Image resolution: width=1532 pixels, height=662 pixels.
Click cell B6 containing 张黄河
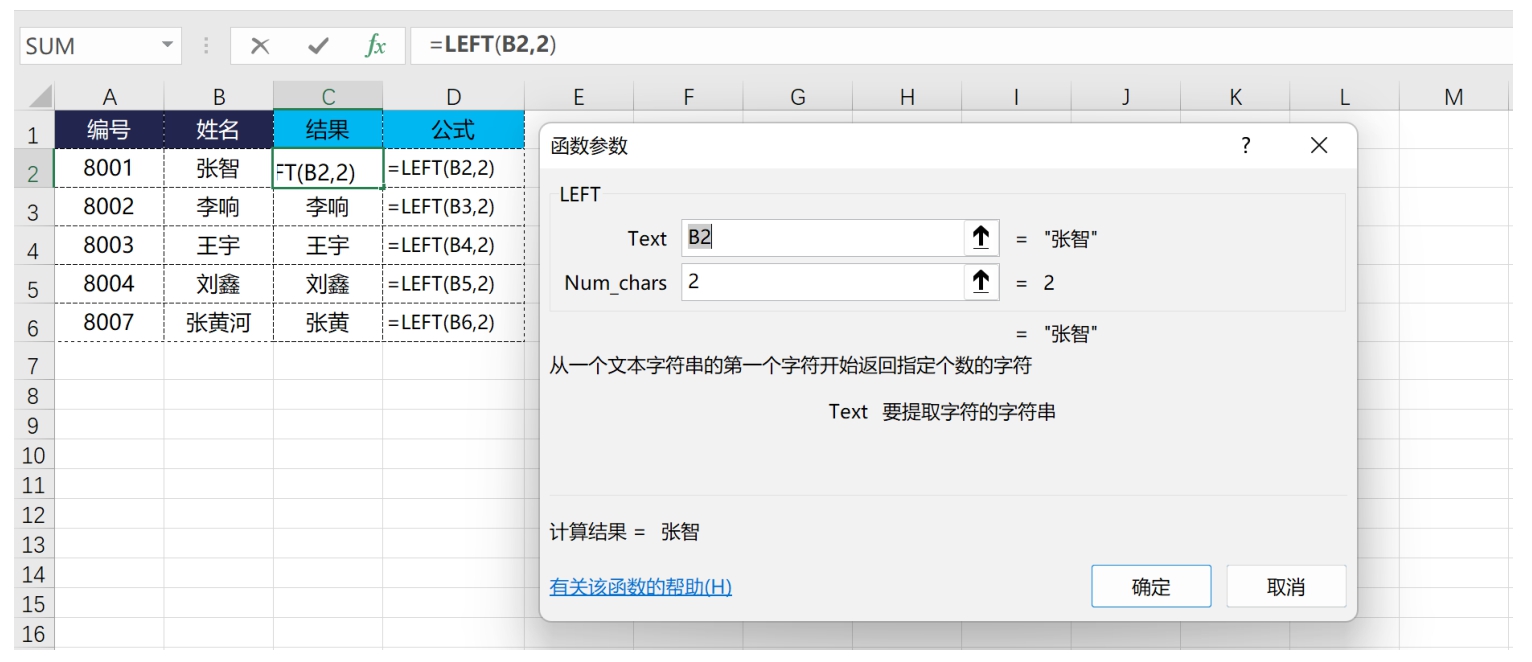coord(219,322)
